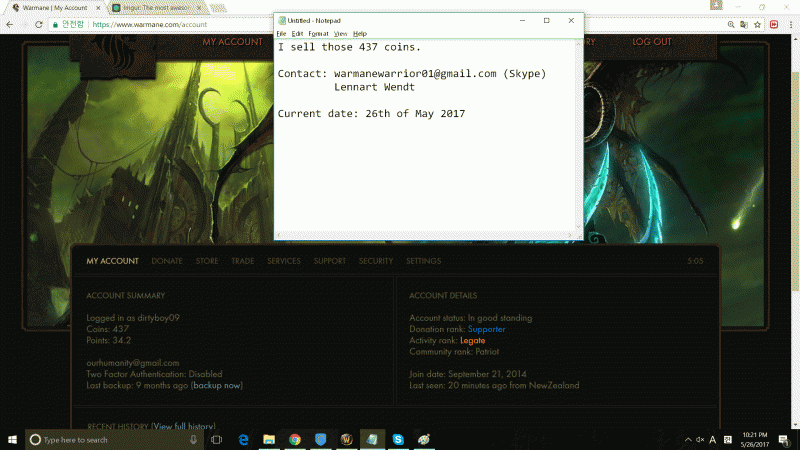Click LOG OUT on the Warmane site
The image size is (800, 450).
[652, 42]
